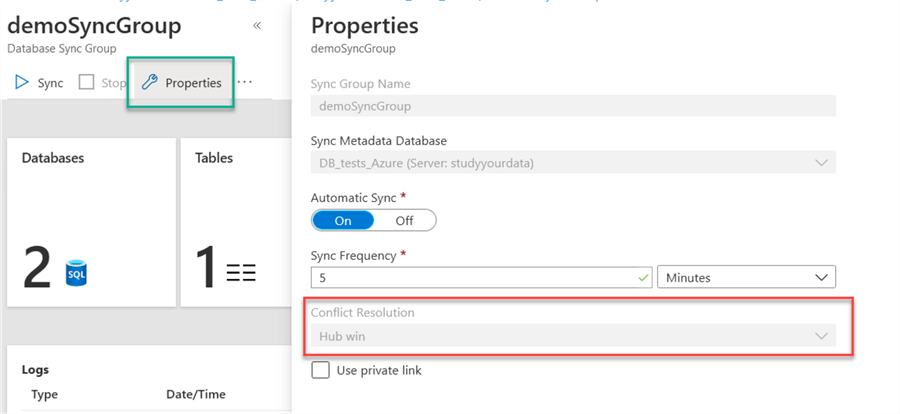Click the SQL database icon
The height and width of the screenshot is (414, 900).
(x=76, y=274)
